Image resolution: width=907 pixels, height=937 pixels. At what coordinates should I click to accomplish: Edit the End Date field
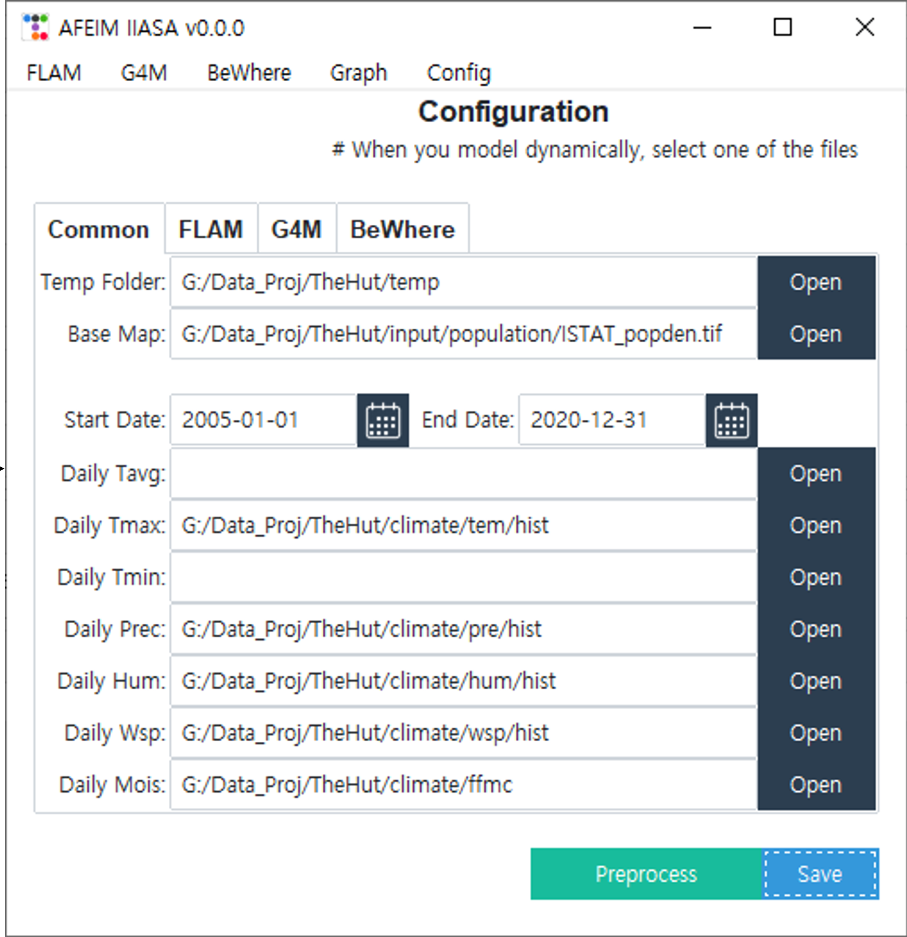pyautogui.click(x=612, y=420)
